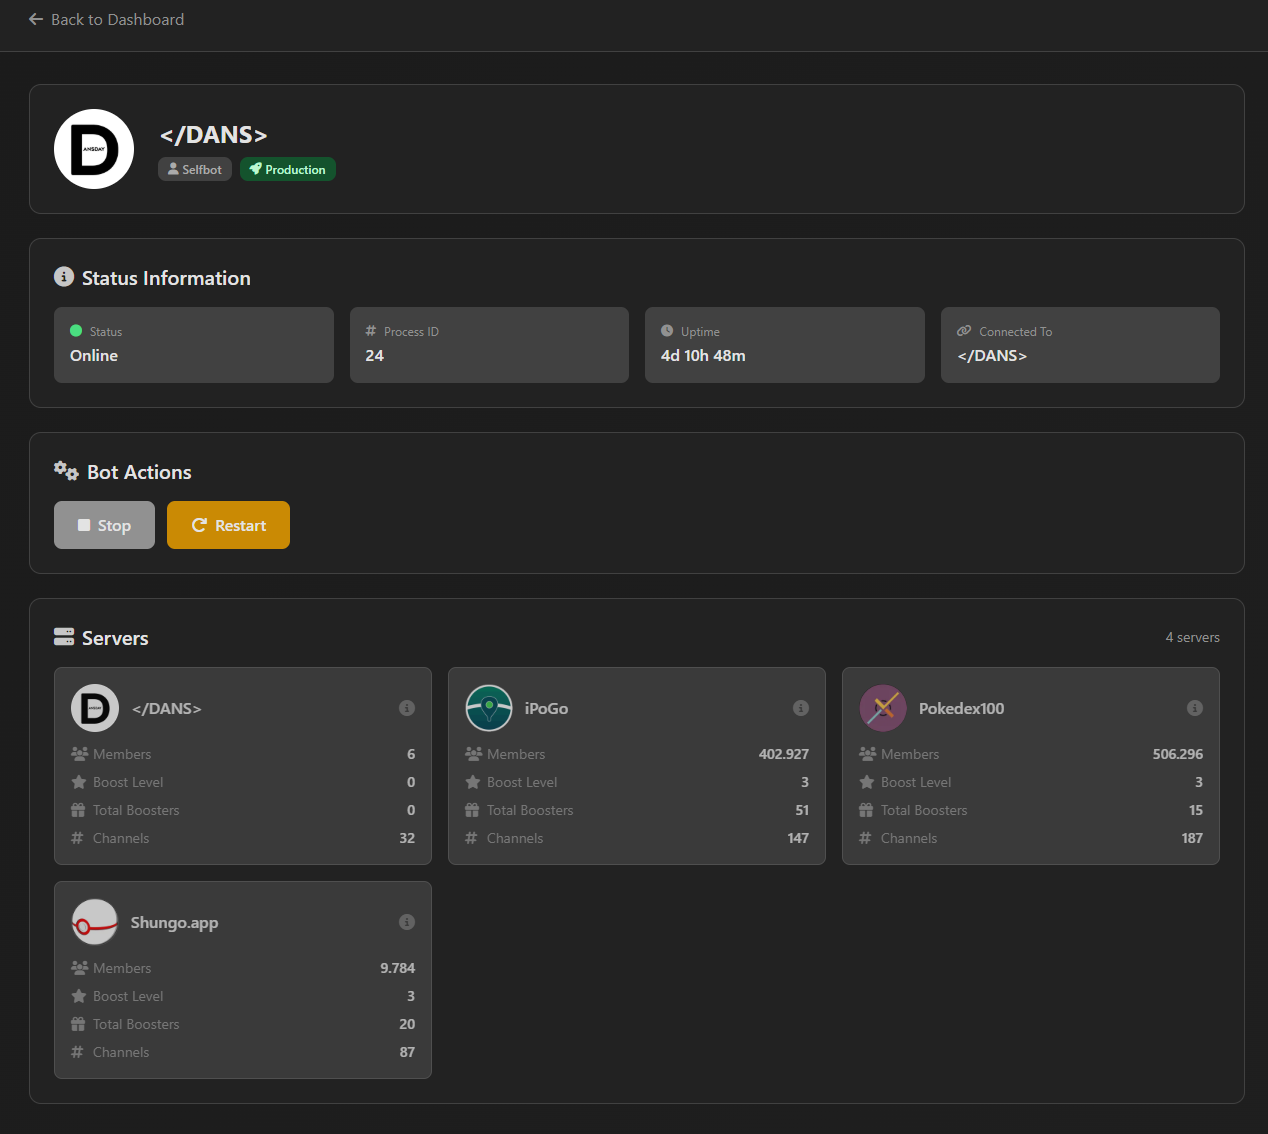The height and width of the screenshot is (1134, 1268).
Task: Click Boost Level star in </DANS> card
Action: click(79, 782)
